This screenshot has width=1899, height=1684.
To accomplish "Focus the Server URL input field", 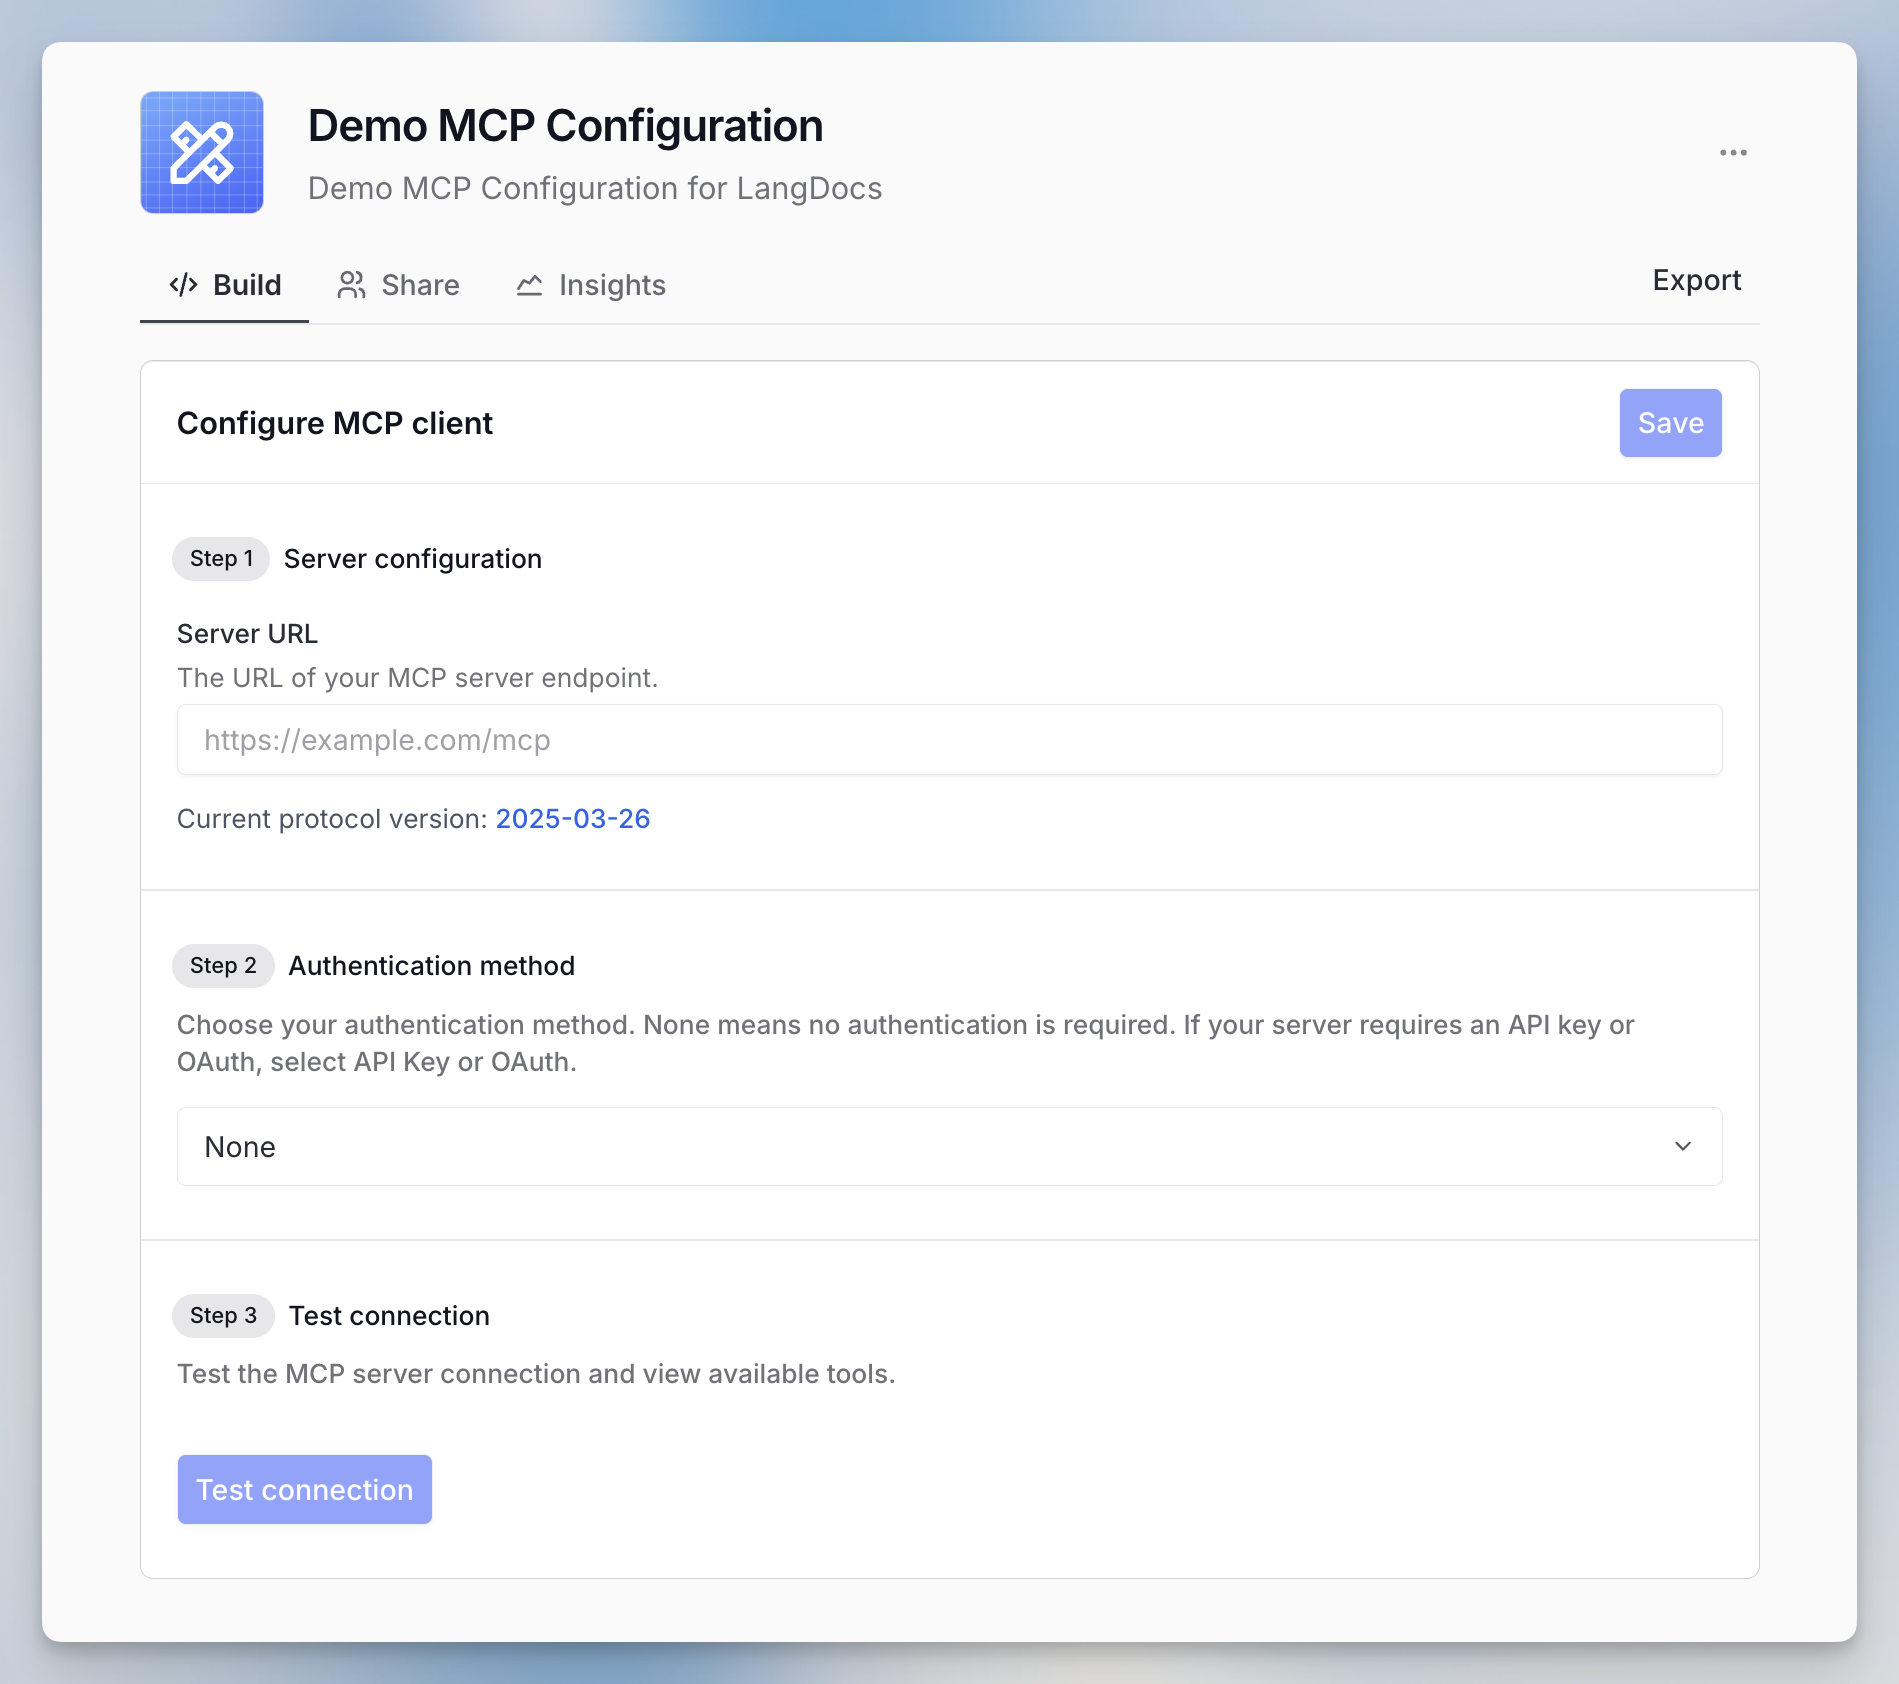I will [949, 740].
